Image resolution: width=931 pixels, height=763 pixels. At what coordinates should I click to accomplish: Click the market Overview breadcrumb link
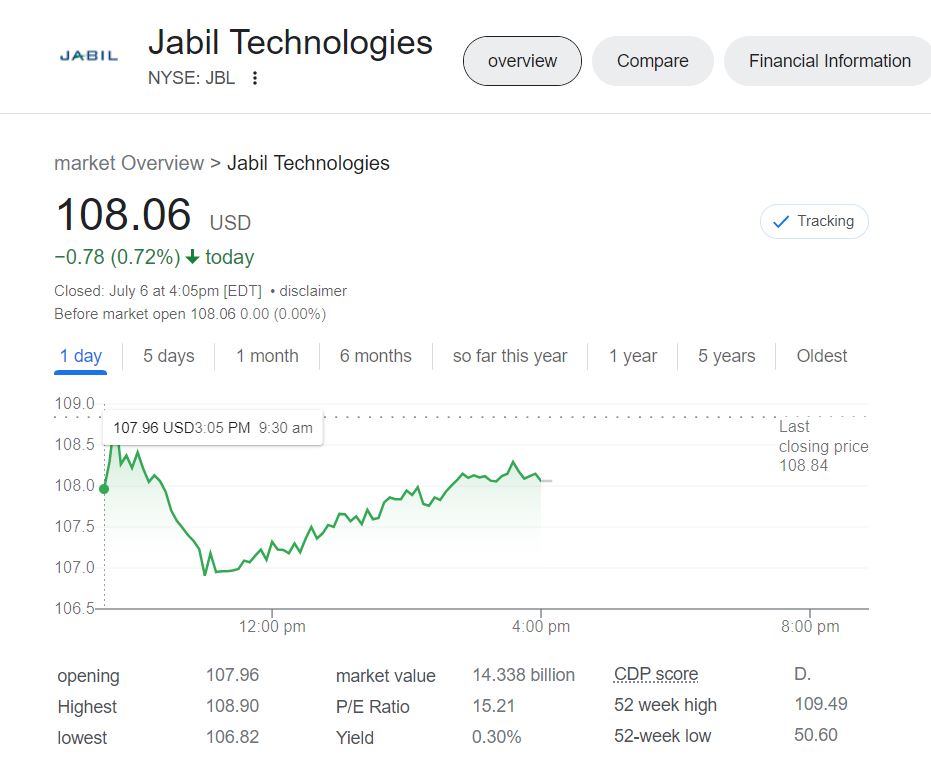point(128,163)
